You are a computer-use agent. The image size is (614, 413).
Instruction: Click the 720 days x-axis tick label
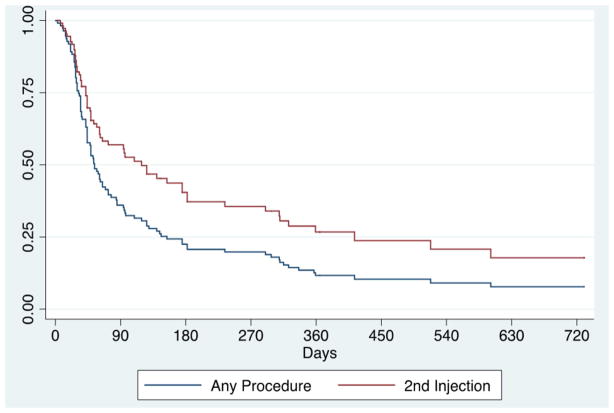coord(575,336)
